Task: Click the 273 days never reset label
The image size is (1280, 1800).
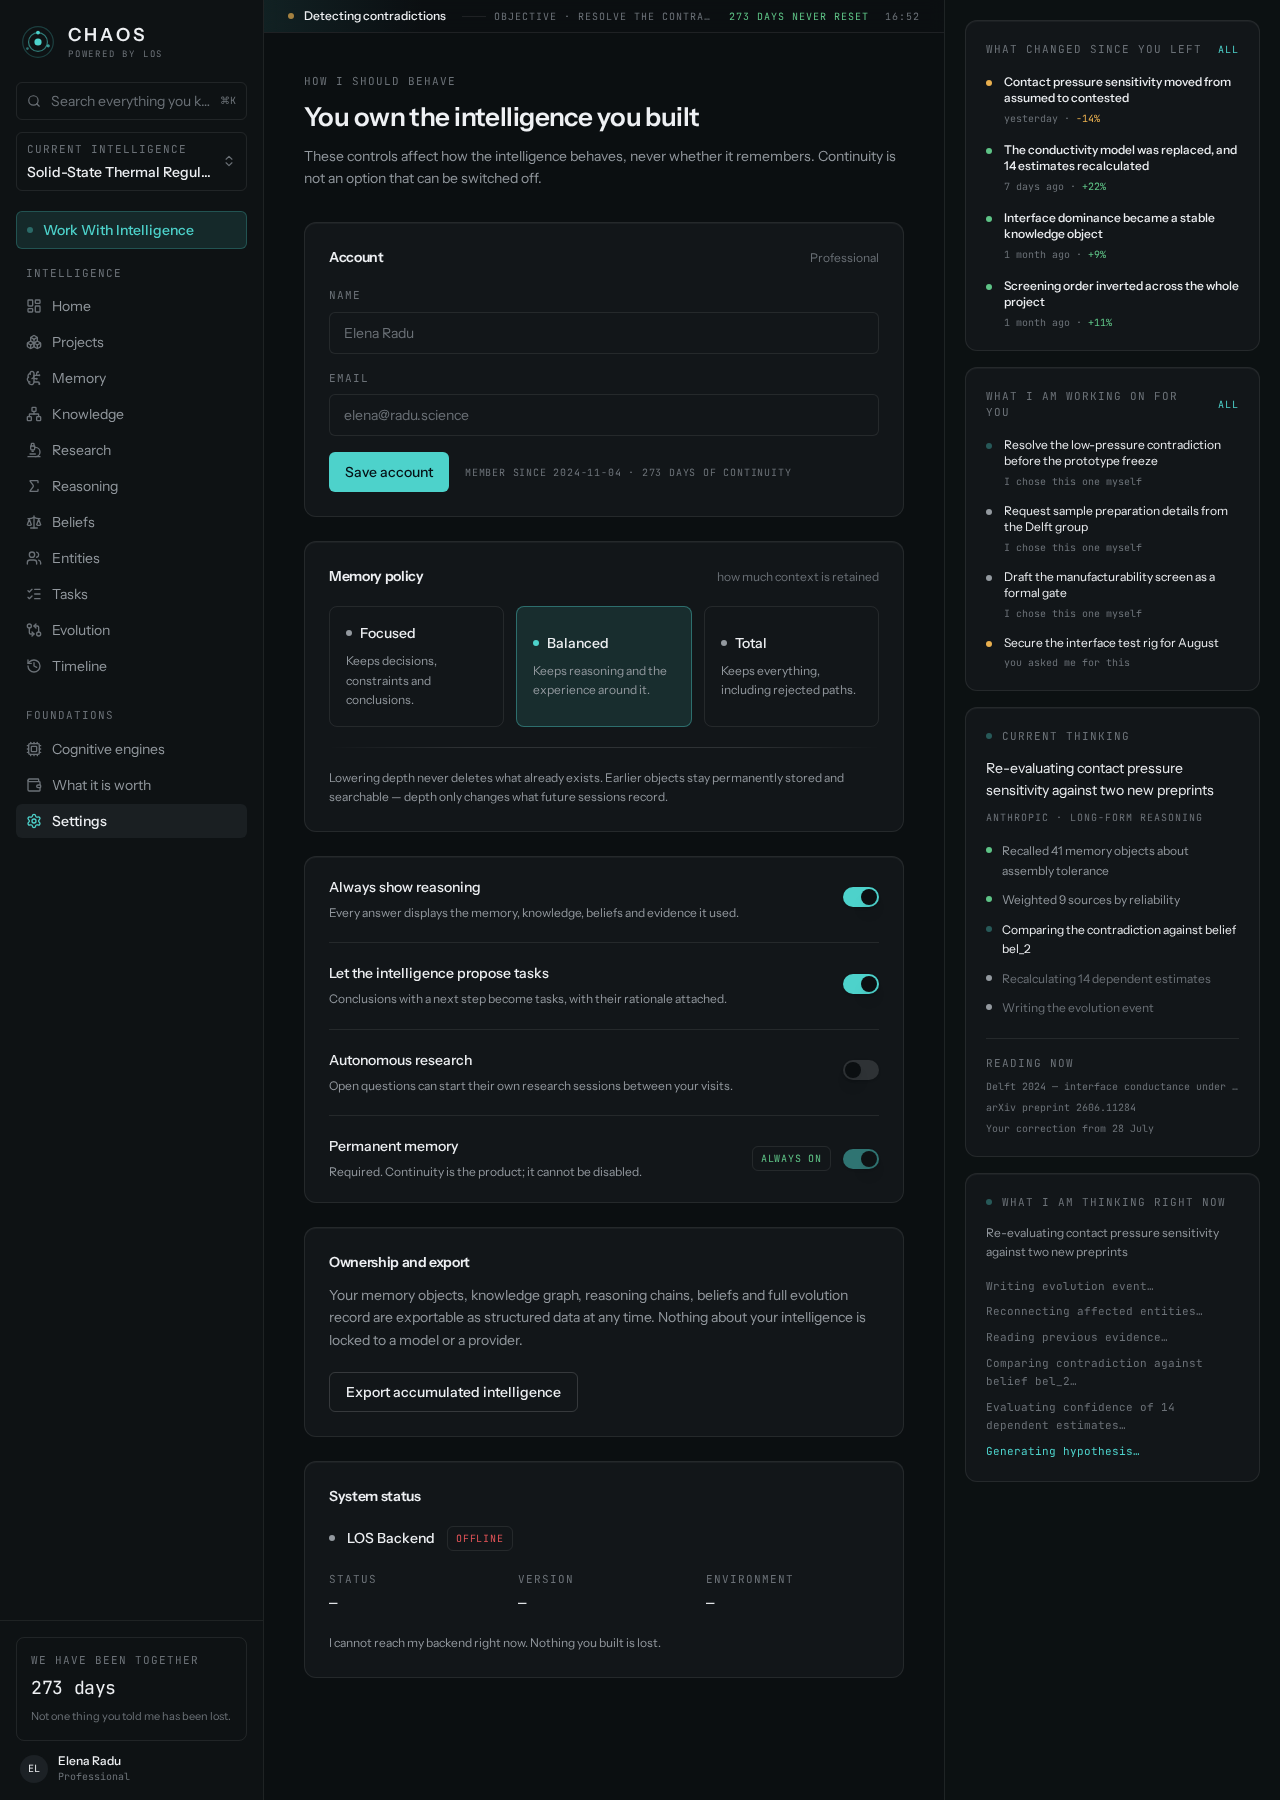Action: click(x=798, y=17)
